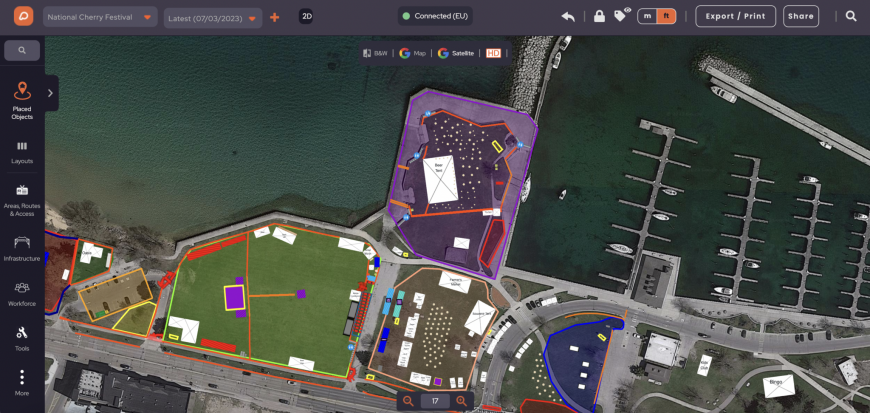Click the zoom in magnifier icon
870x413 pixels.
coord(461,401)
